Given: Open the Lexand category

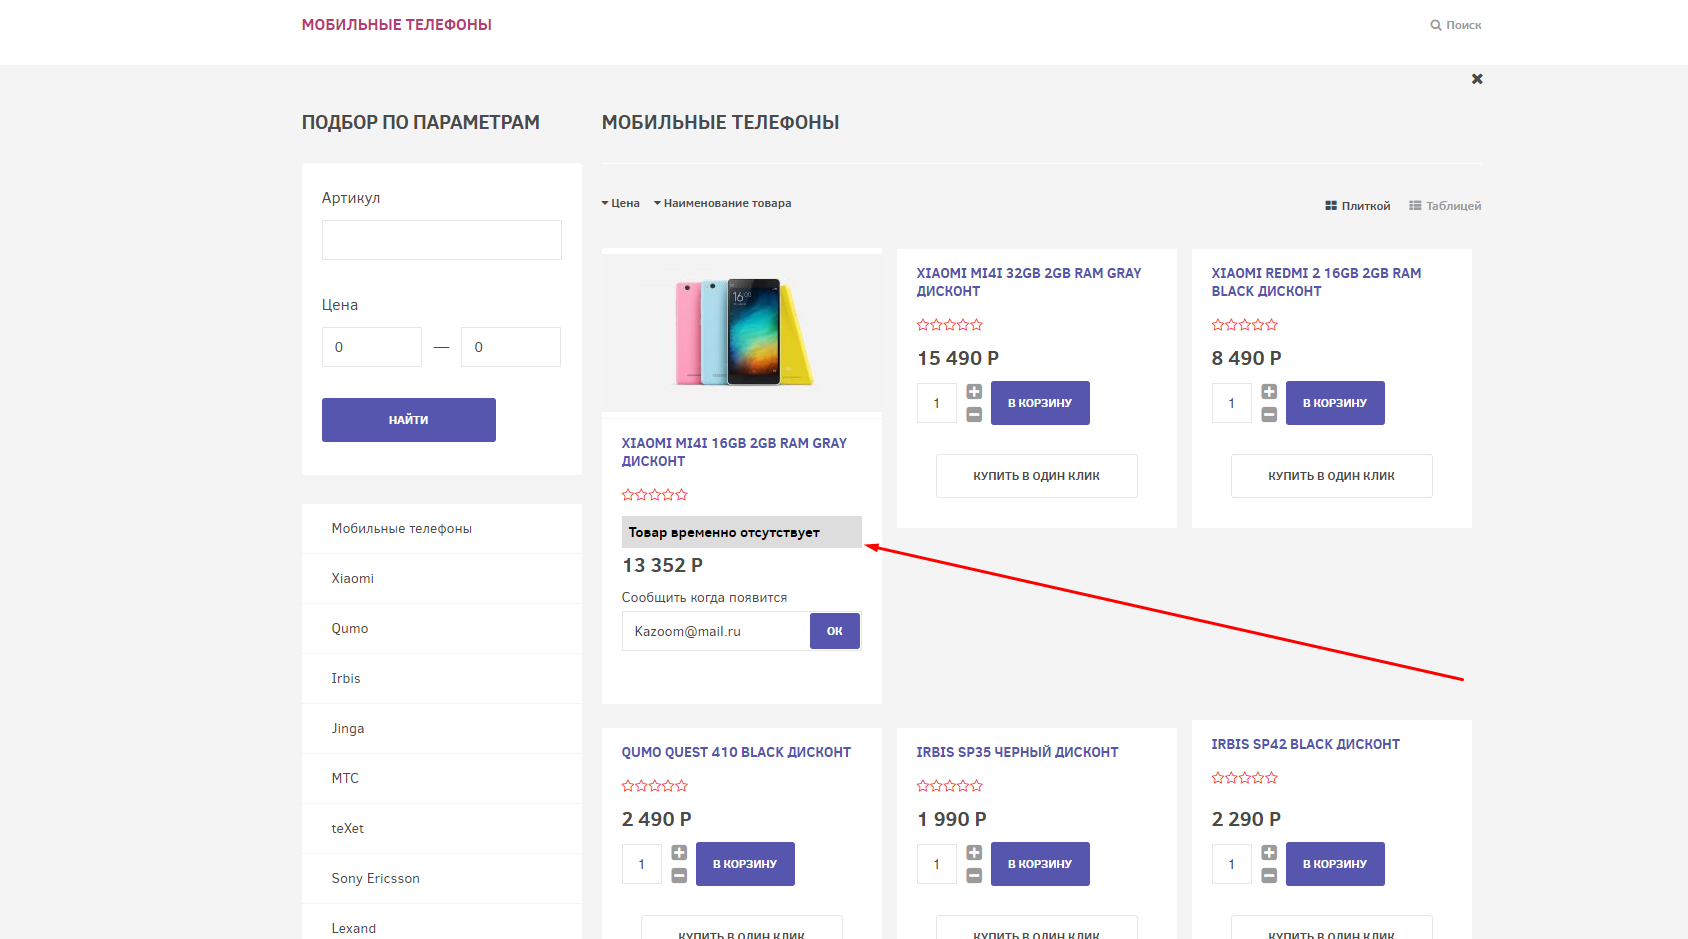Looking at the screenshot, I should (442, 922).
